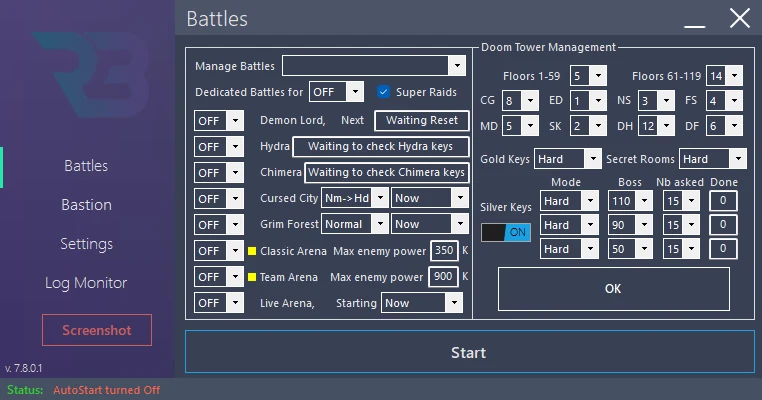762x400 pixels.
Task: Click the Doom Tower Management heading
Action: 548,47
